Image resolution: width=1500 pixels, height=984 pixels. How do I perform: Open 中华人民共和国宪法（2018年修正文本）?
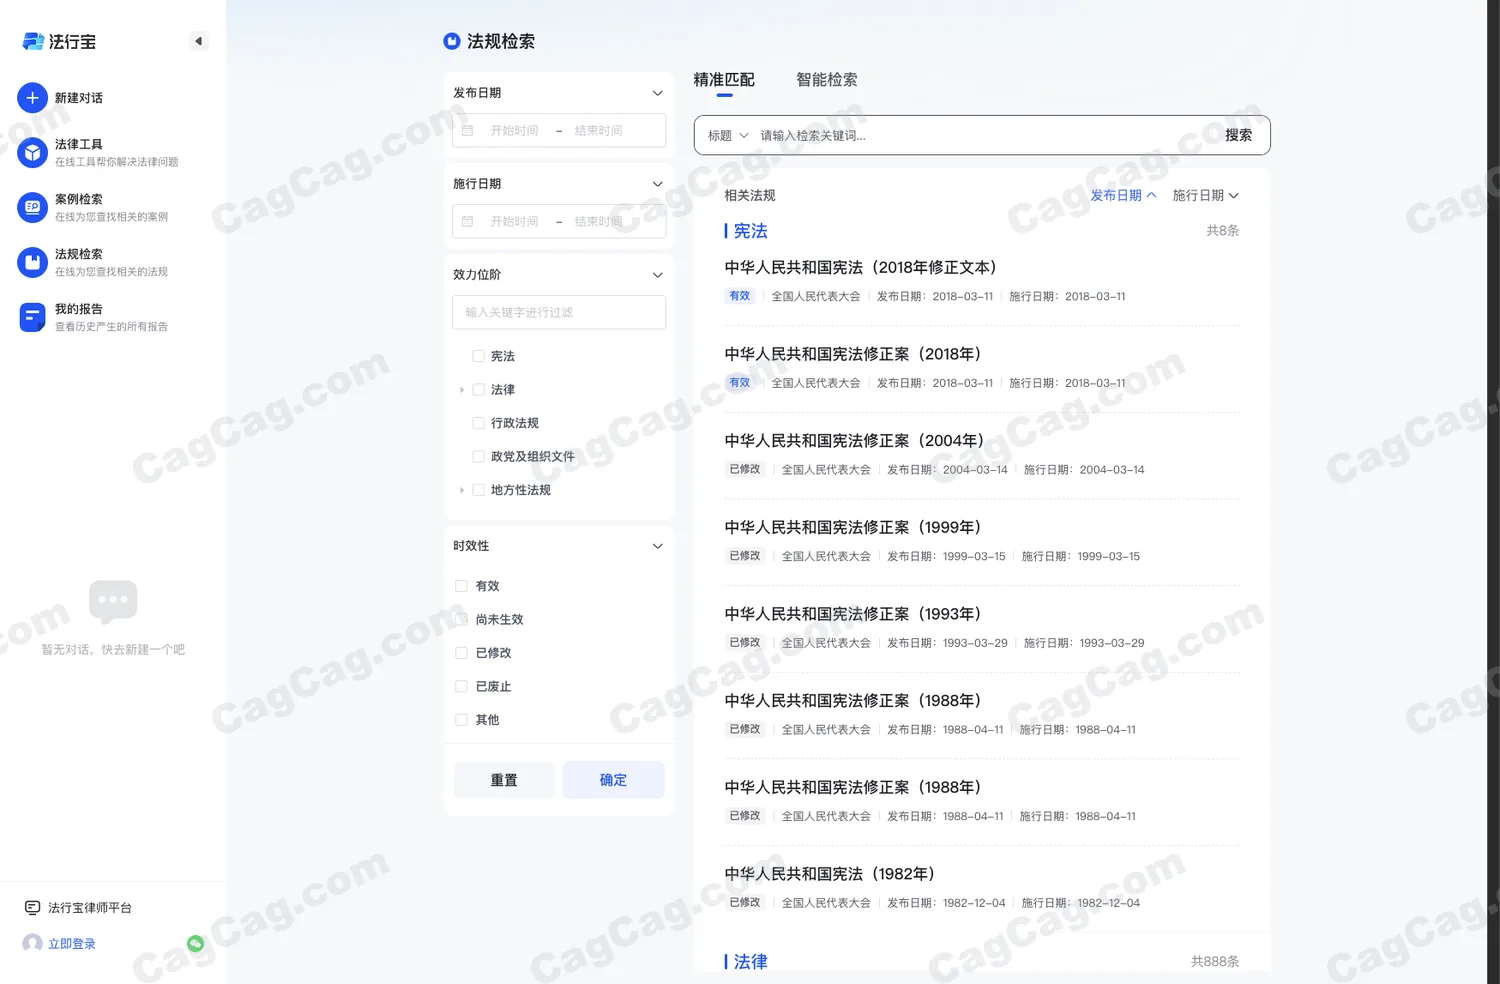[x=860, y=268]
